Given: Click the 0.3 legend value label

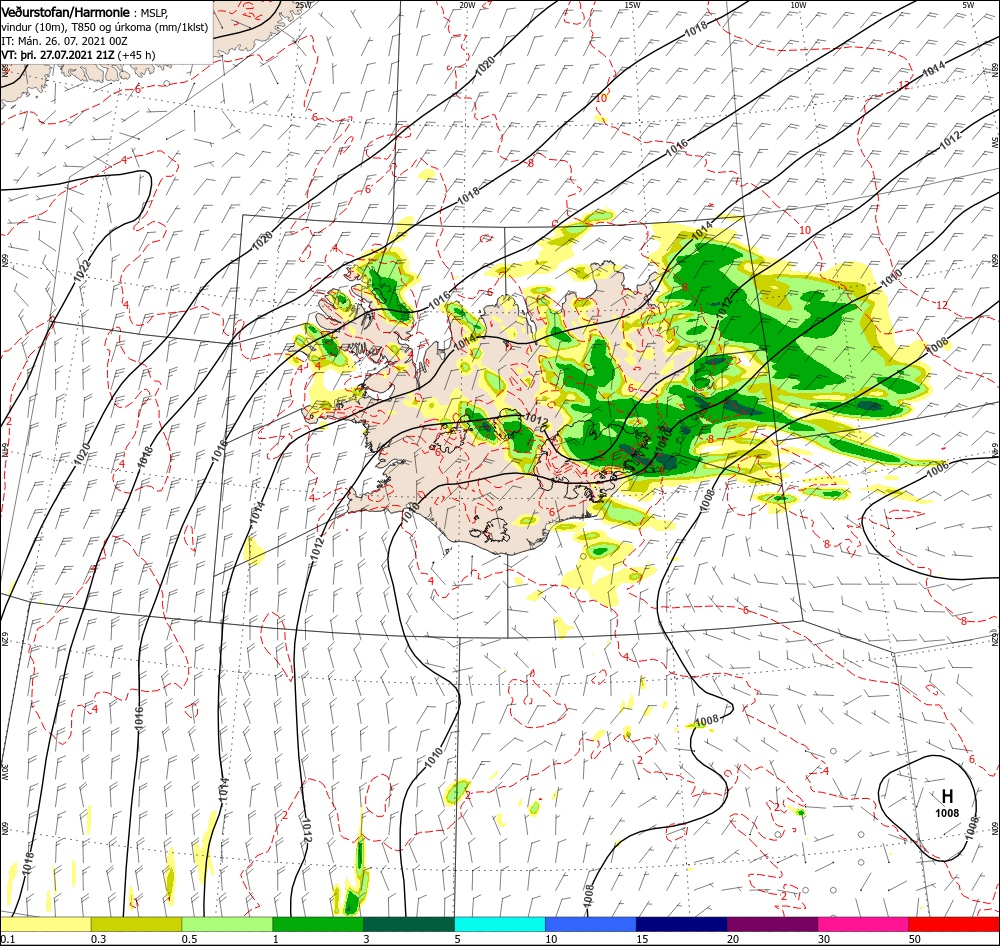Looking at the screenshot, I should tap(99, 939).
